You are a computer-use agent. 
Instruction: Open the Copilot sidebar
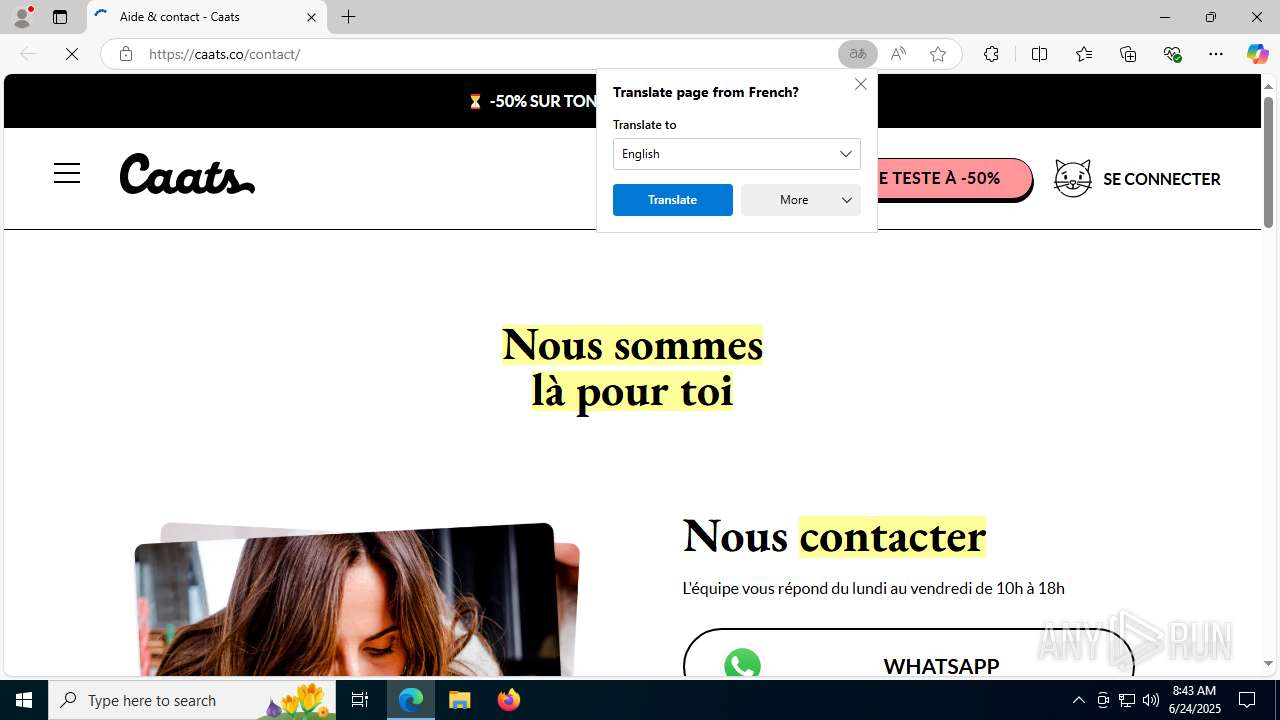(x=1257, y=54)
